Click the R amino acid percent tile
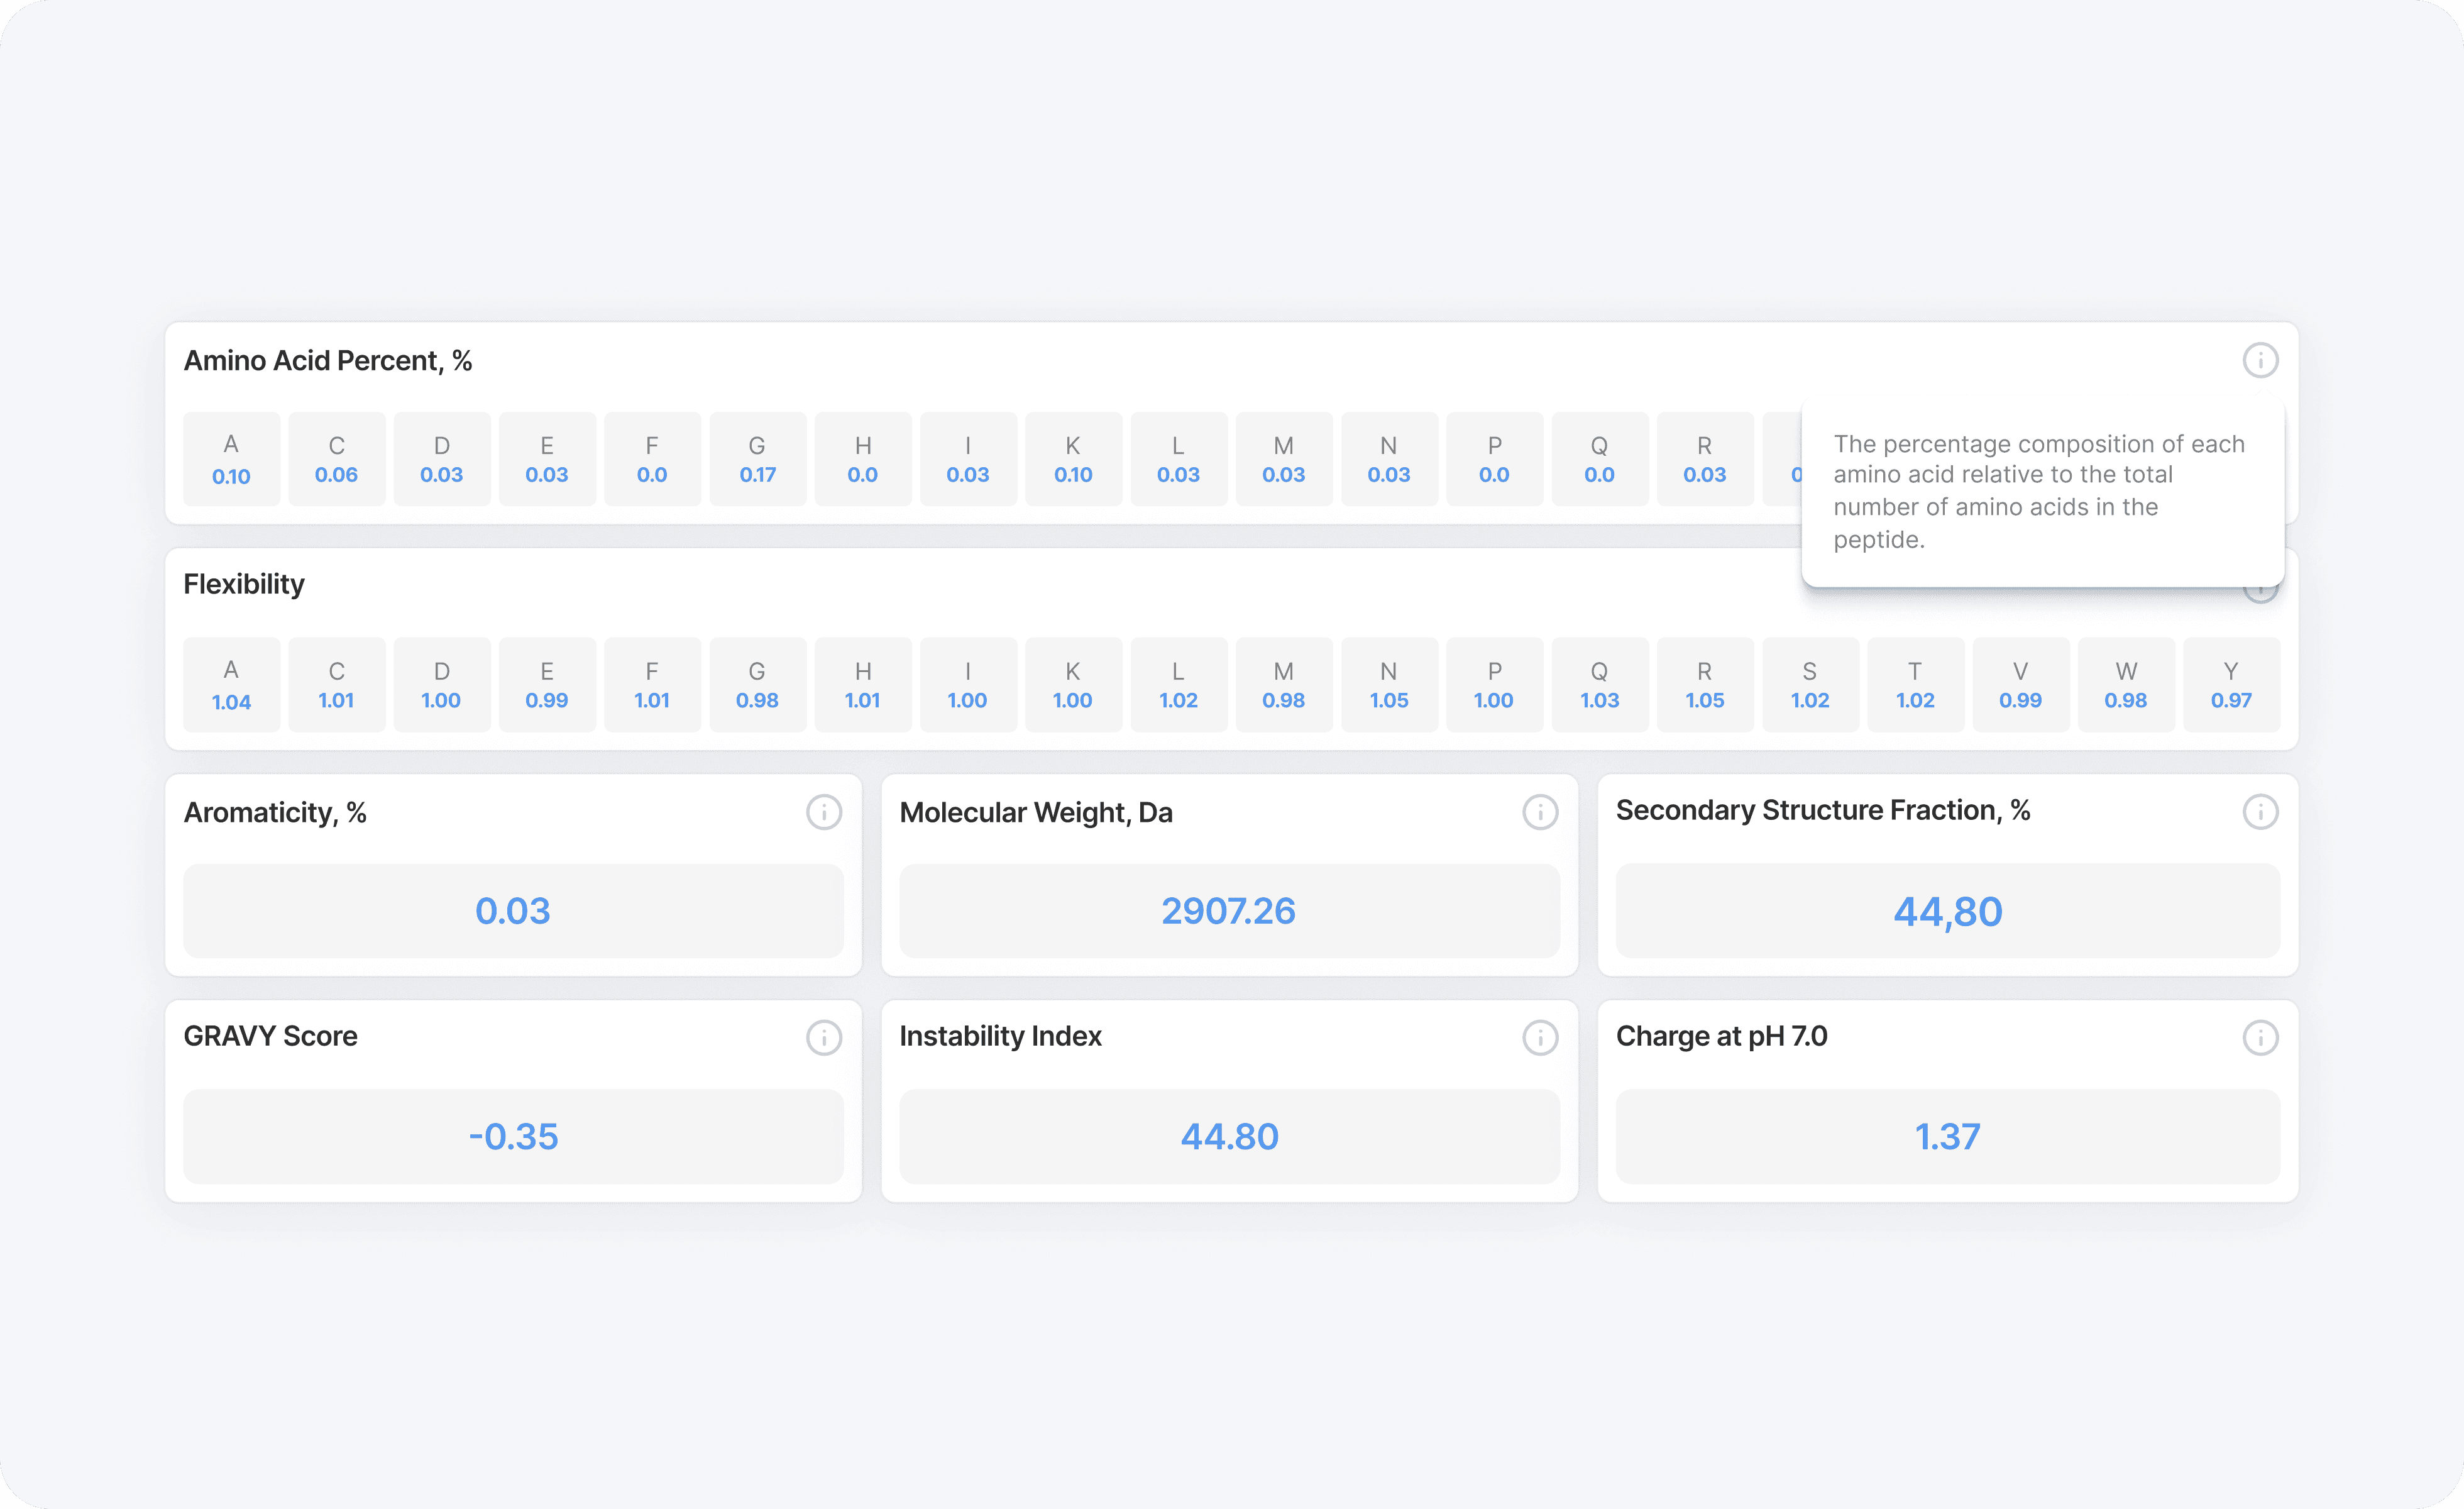This screenshot has height=1509, width=2464. pyautogui.click(x=1704, y=459)
